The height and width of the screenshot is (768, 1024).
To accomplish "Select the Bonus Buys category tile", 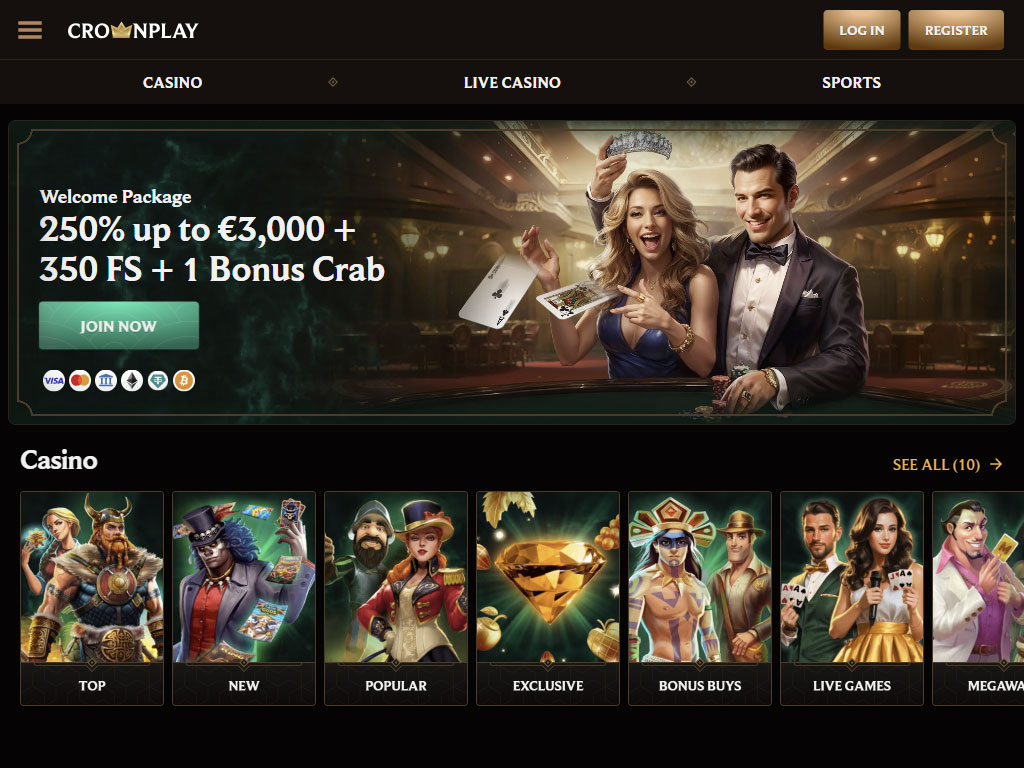I will click(x=700, y=598).
